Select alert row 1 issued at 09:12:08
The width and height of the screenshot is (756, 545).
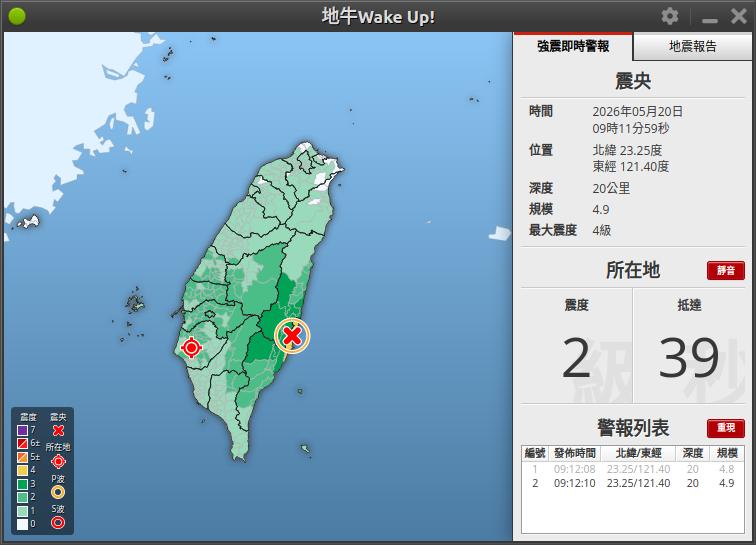click(633, 469)
